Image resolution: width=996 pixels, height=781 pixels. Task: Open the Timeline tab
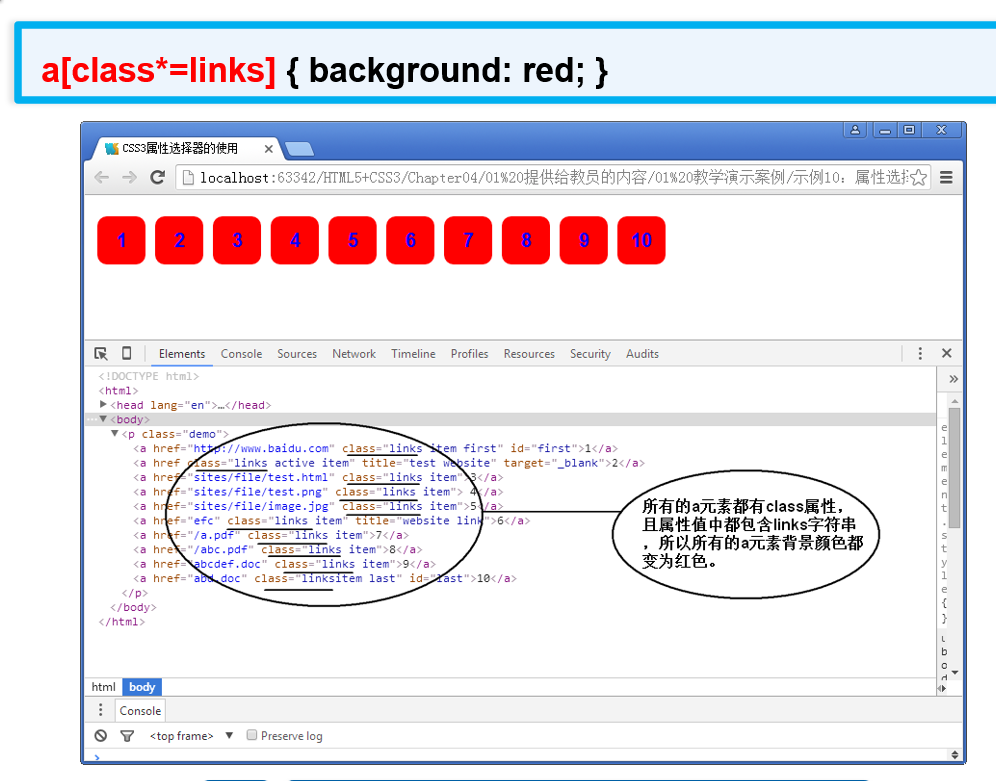pos(413,354)
